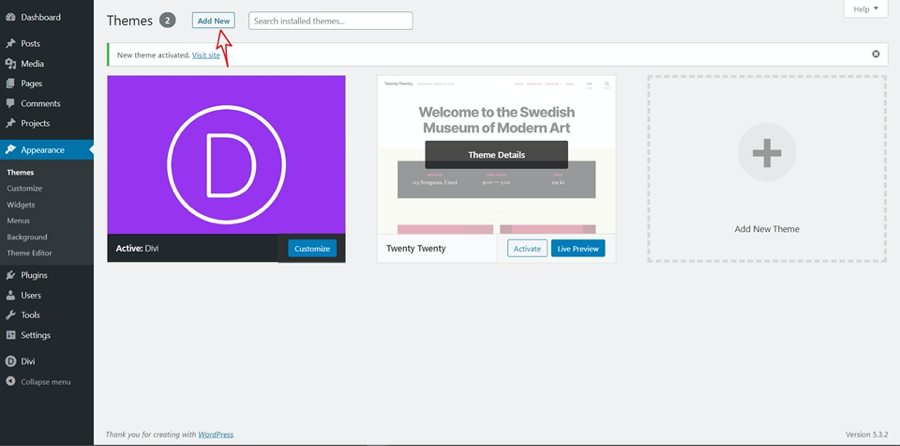Click the 'Themes' page heading
The image size is (900, 446).
coord(130,21)
